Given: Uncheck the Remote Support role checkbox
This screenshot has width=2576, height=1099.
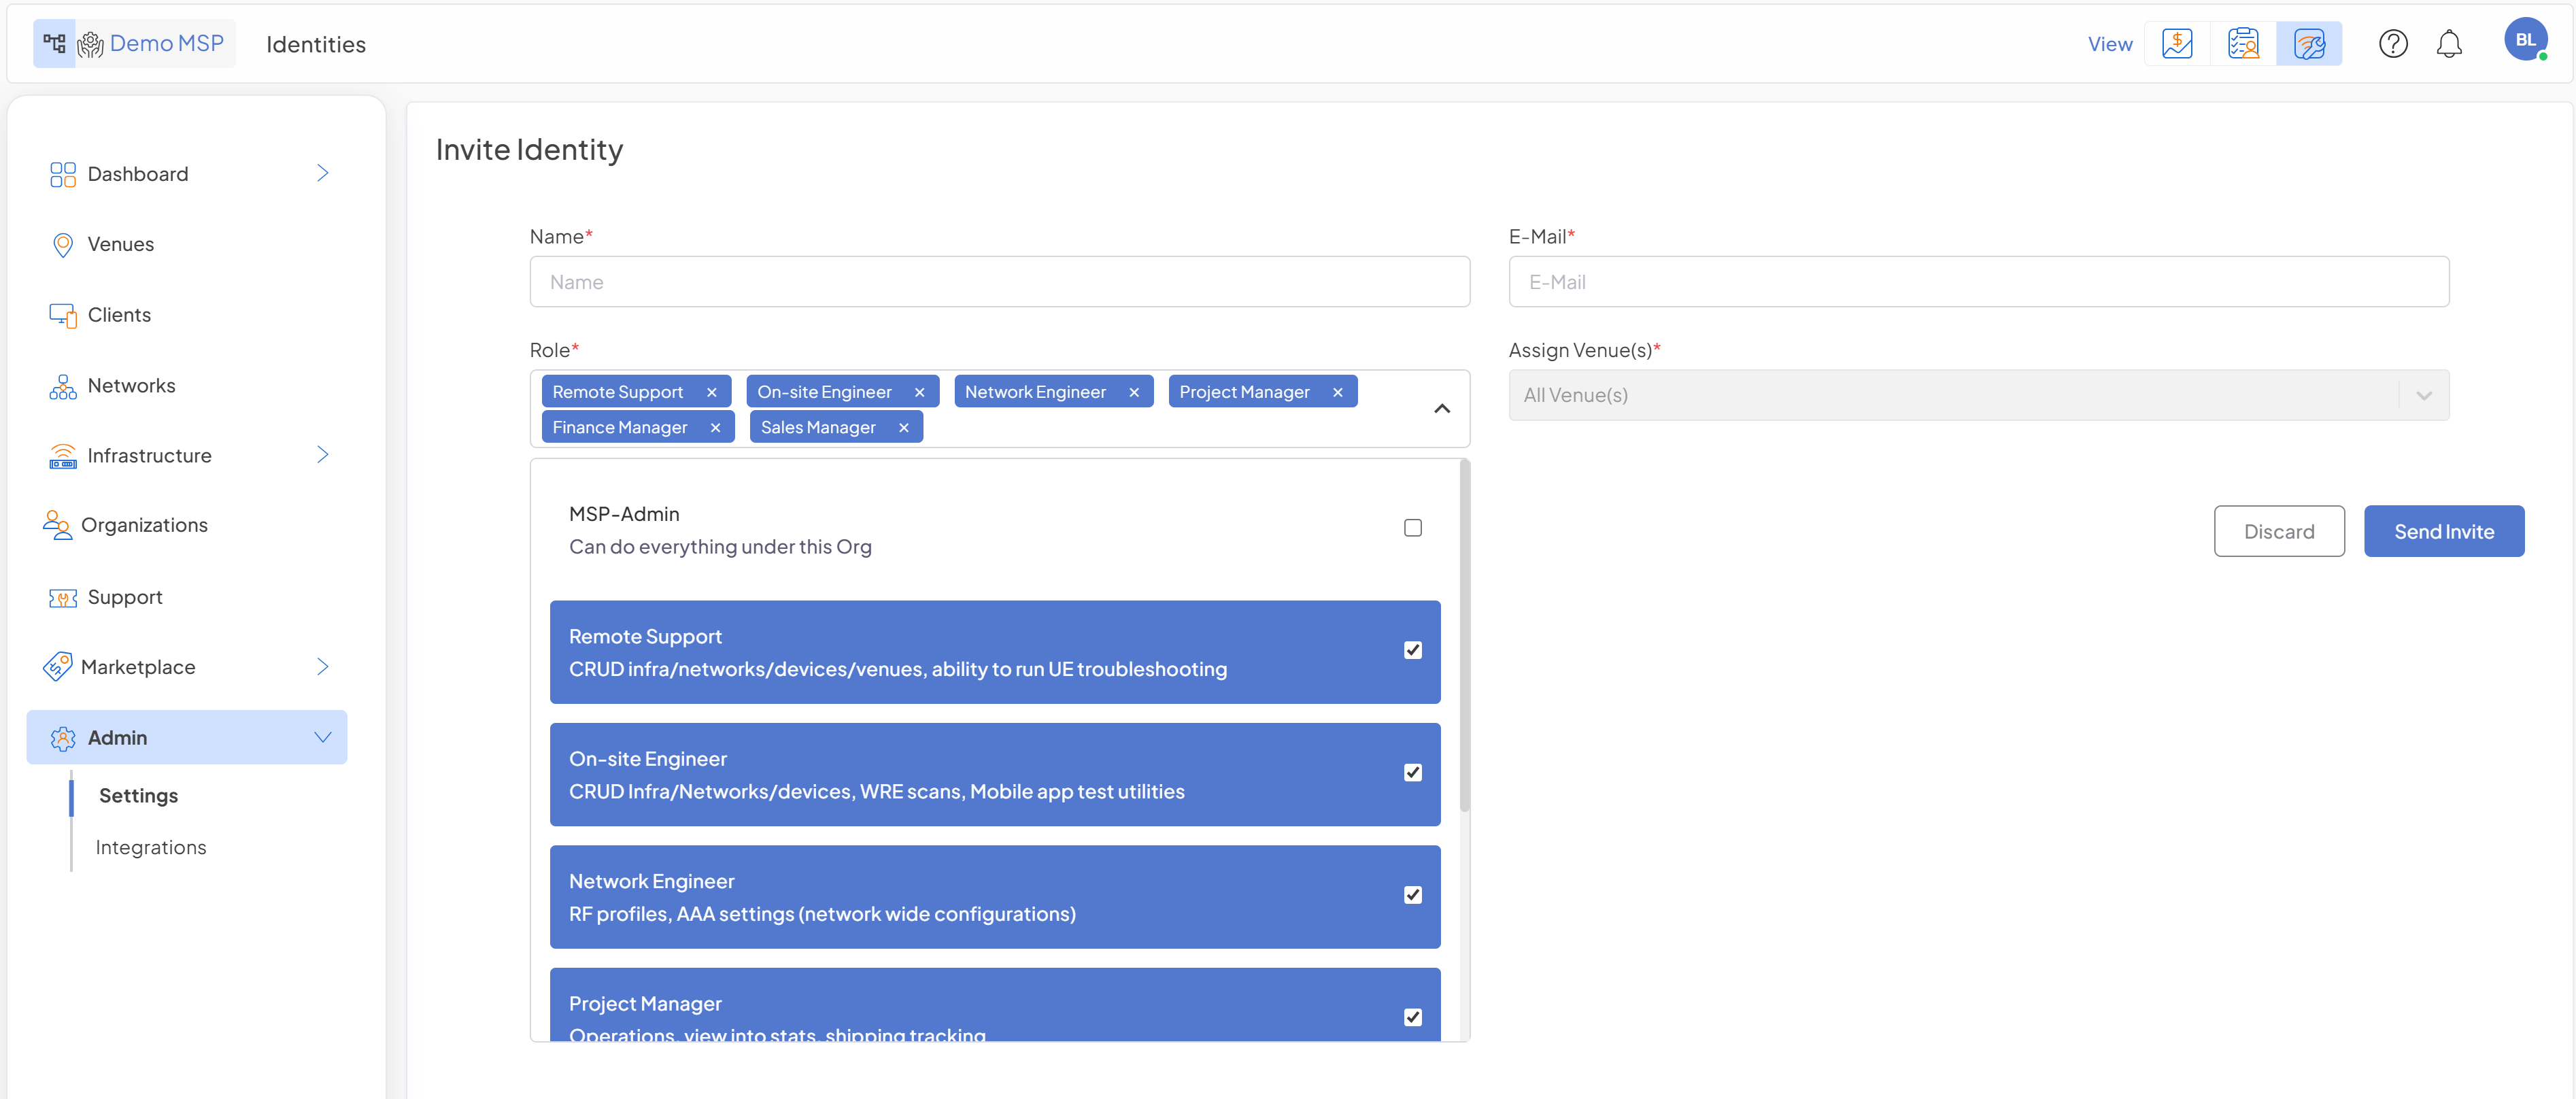Looking at the screenshot, I should (1412, 651).
